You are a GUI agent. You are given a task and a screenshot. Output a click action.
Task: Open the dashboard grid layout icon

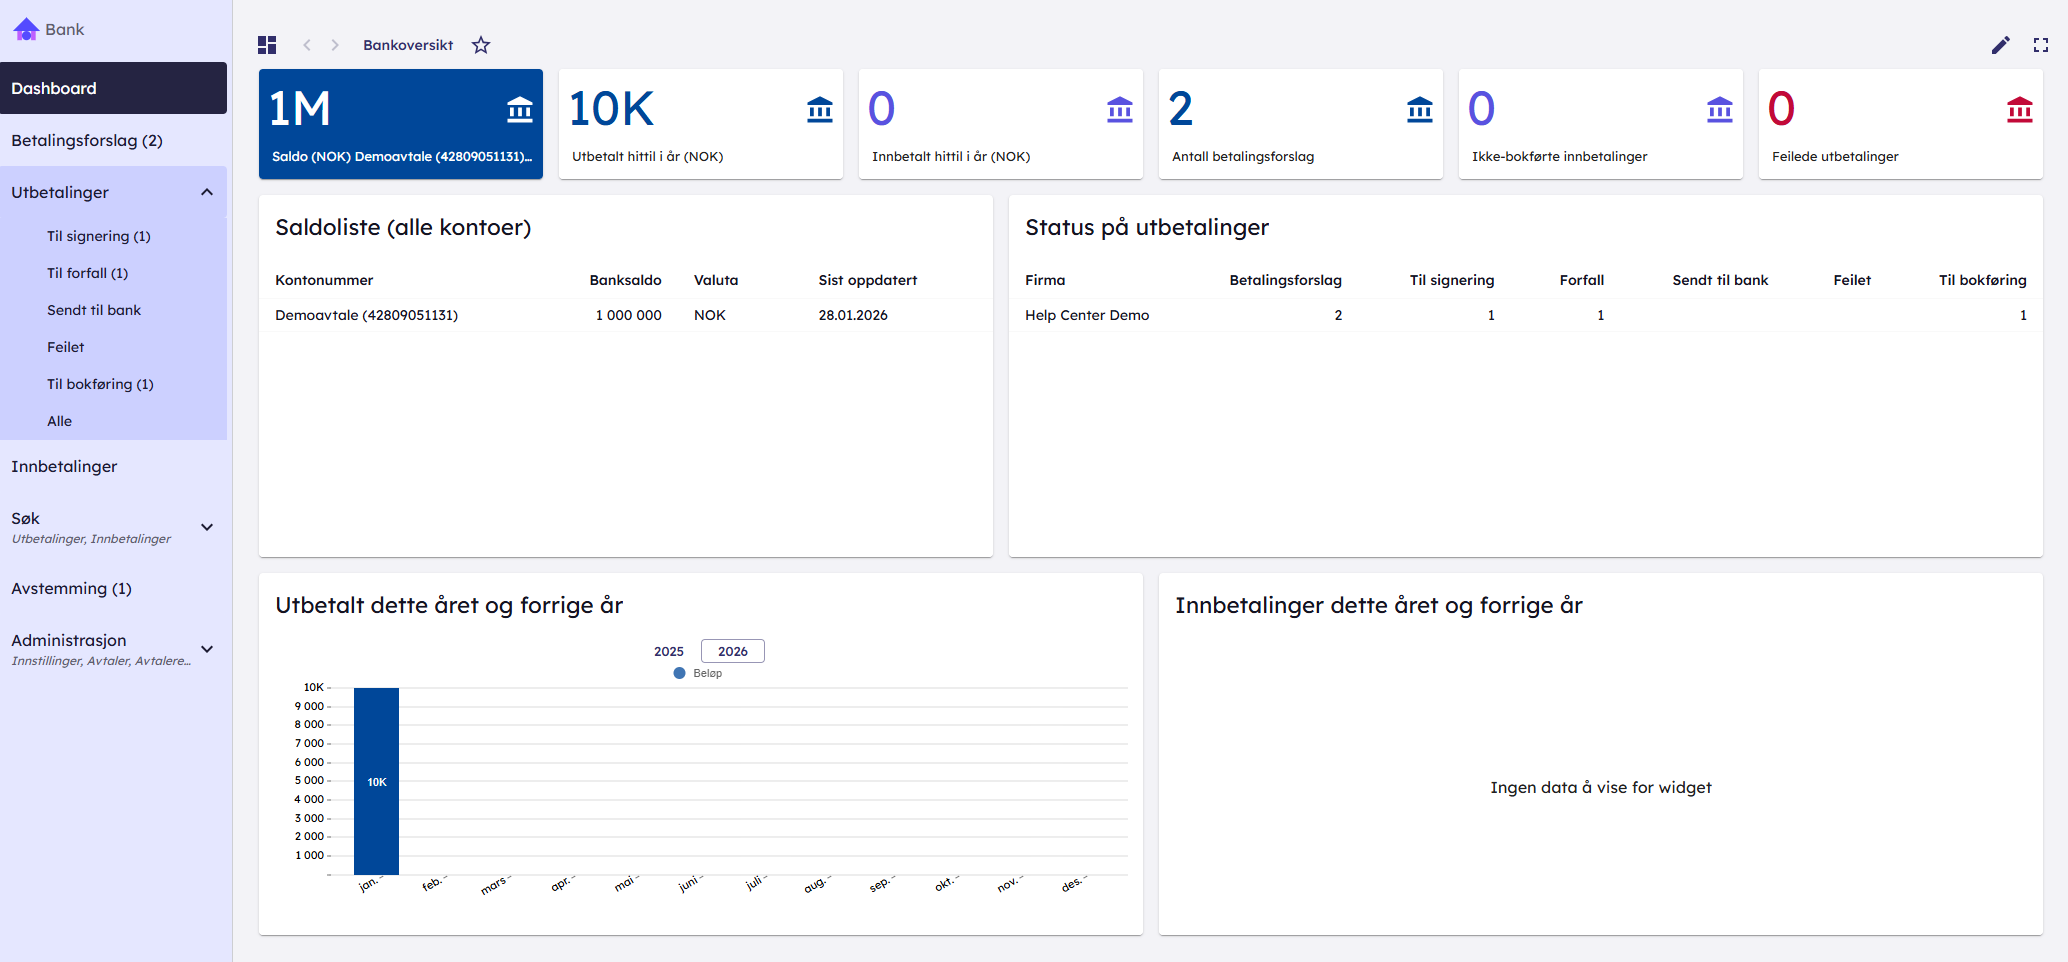[x=267, y=45]
